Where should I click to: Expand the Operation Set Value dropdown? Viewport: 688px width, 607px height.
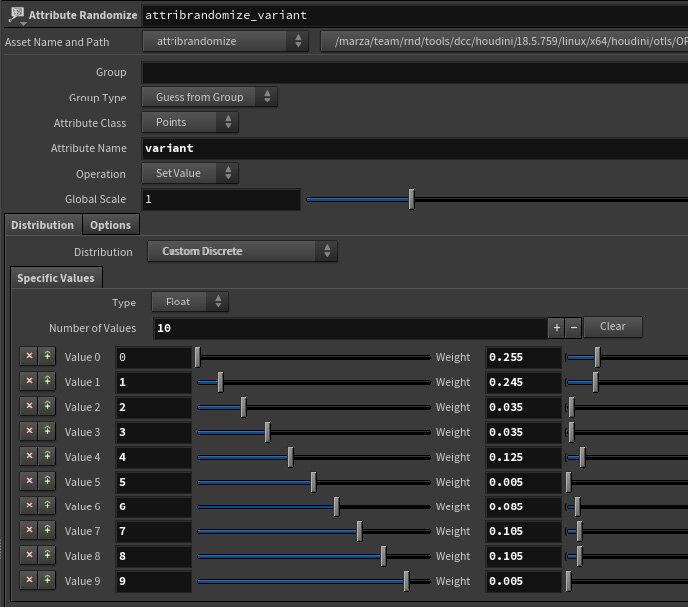coord(190,173)
